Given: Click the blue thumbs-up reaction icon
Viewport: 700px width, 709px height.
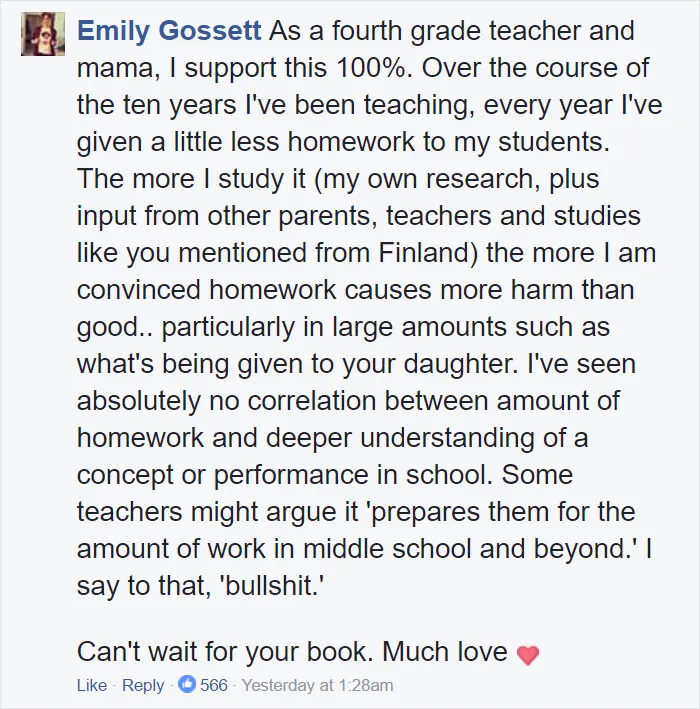Looking at the screenshot, I should click(x=186, y=685).
